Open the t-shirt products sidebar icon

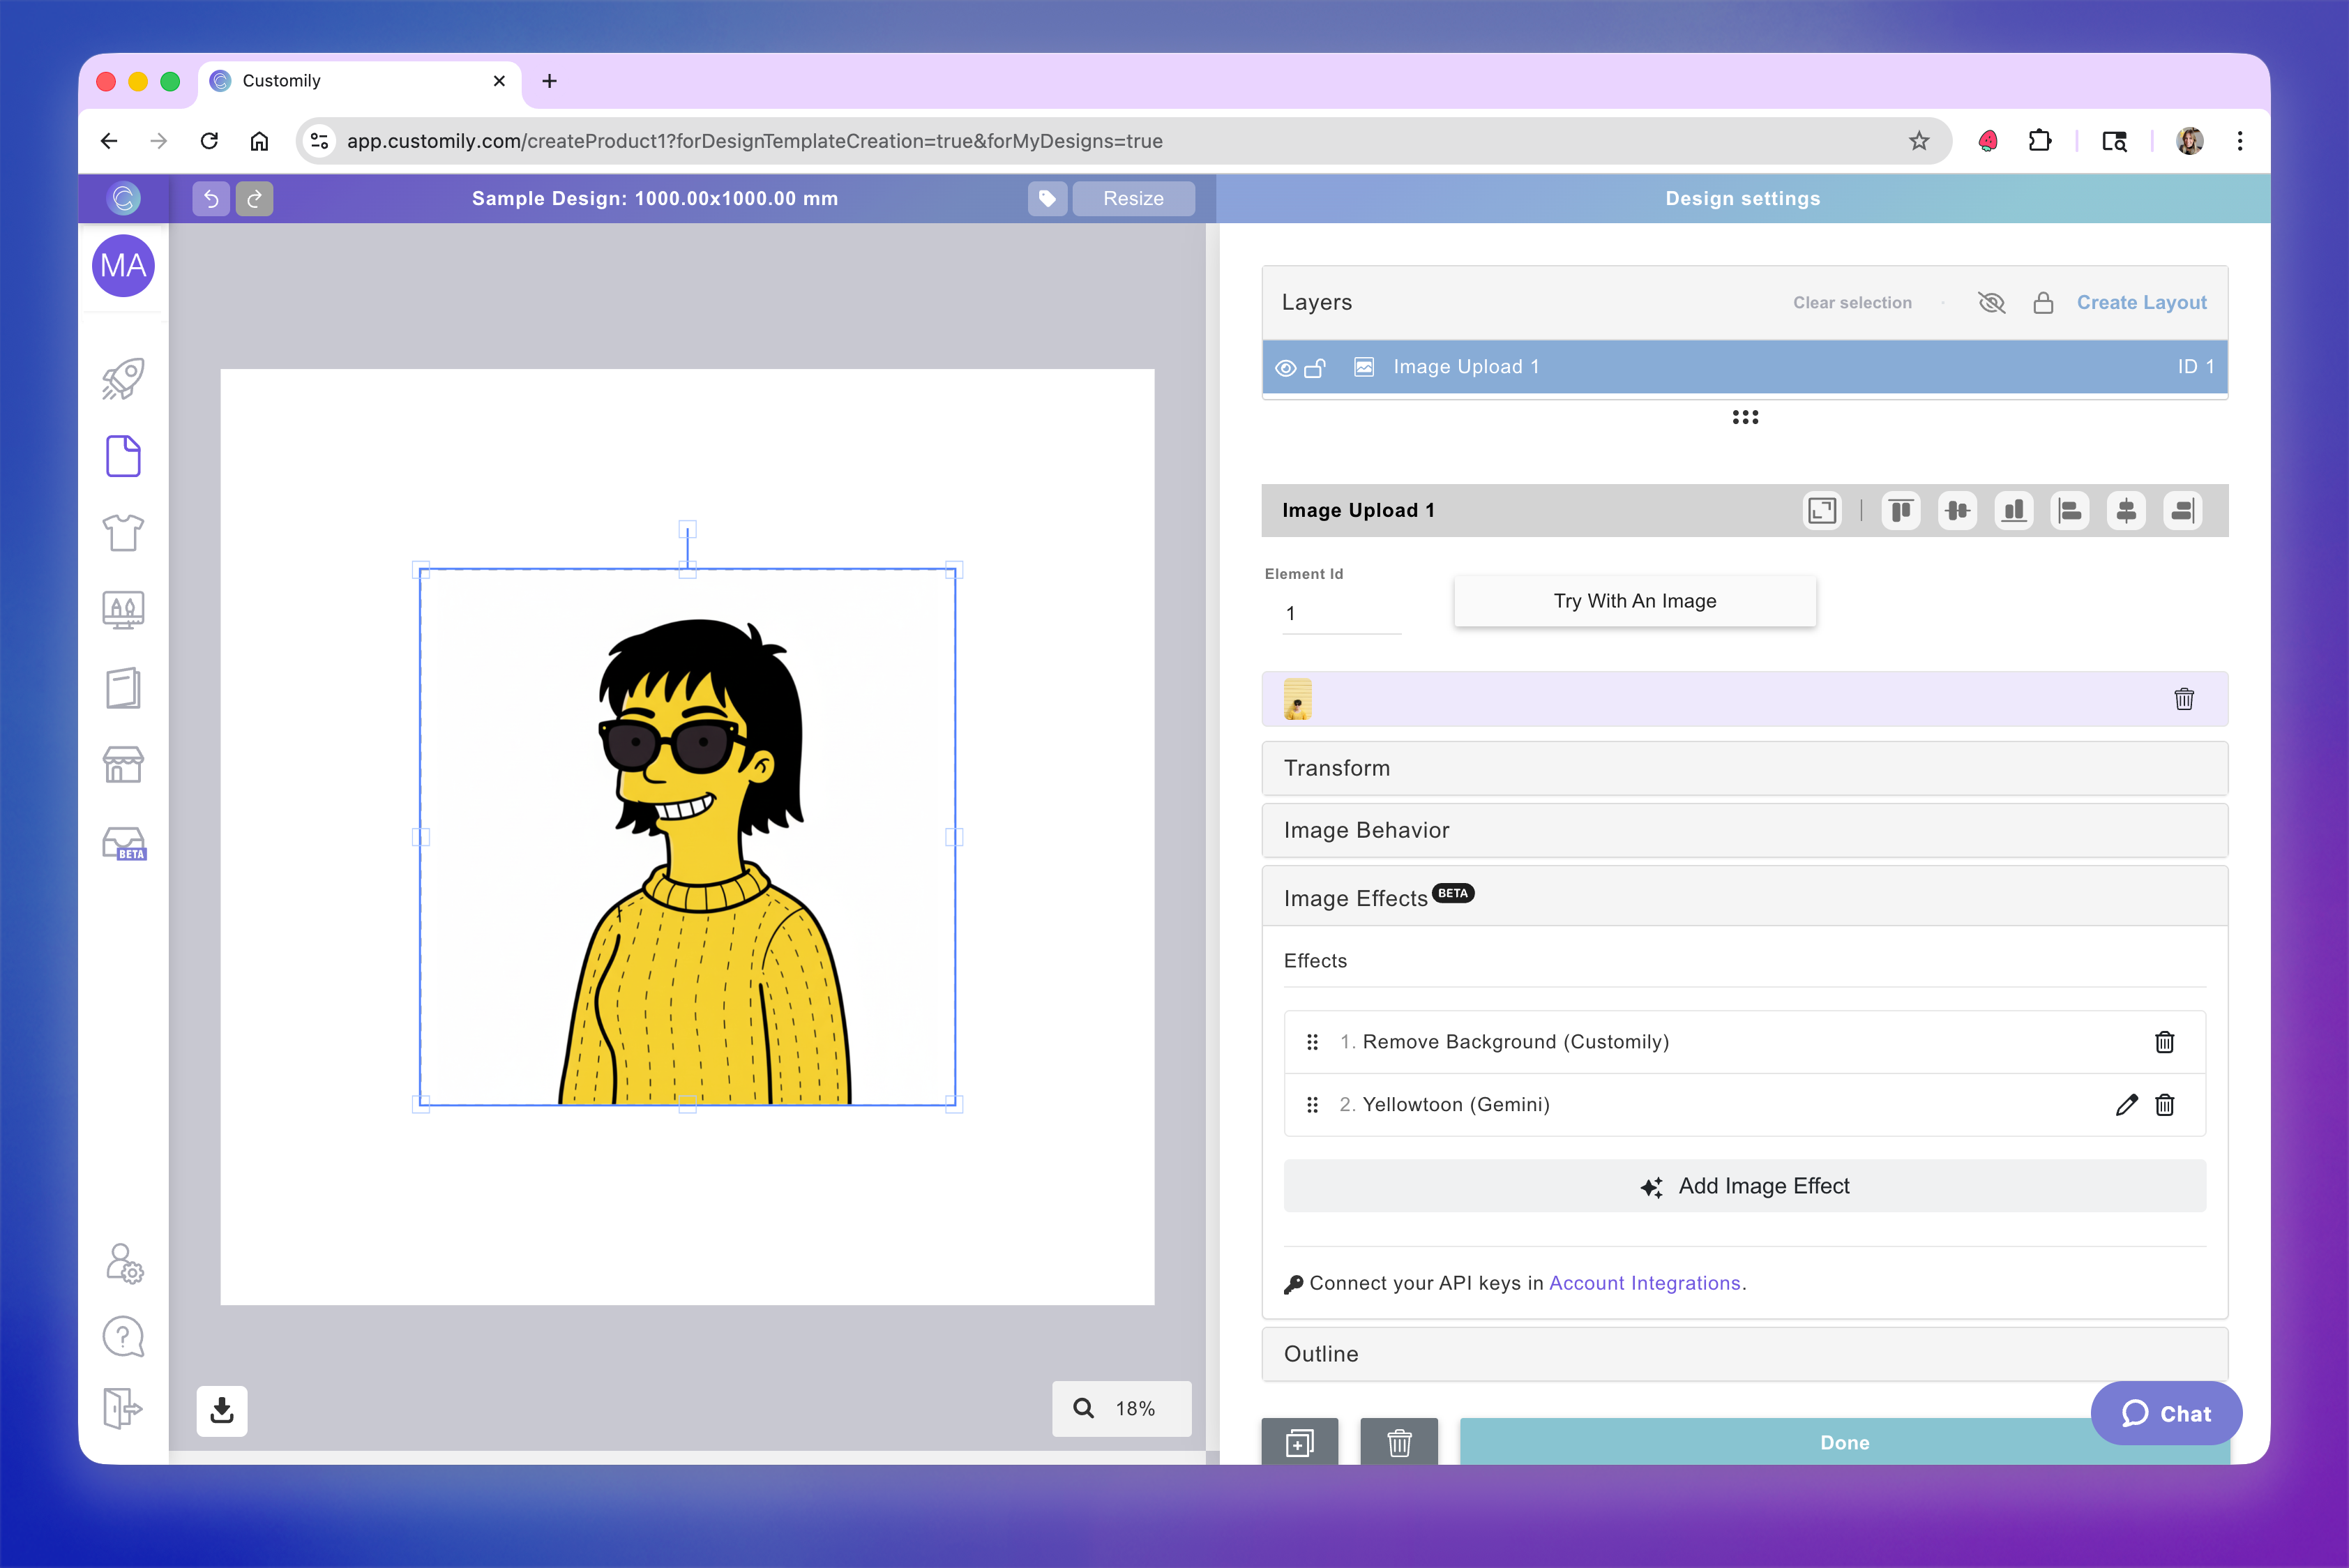tap(123, 533)
